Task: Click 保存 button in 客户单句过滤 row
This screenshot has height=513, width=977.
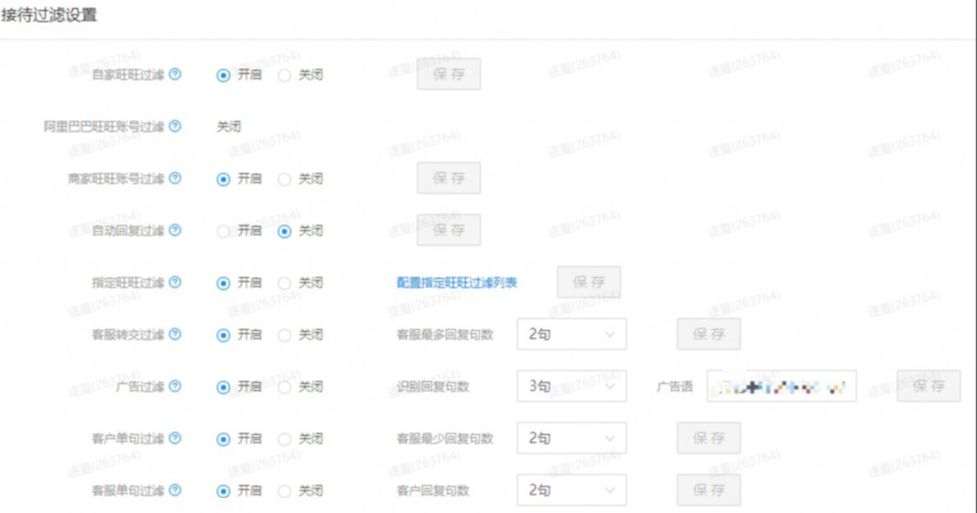Action: click(709, 438)
